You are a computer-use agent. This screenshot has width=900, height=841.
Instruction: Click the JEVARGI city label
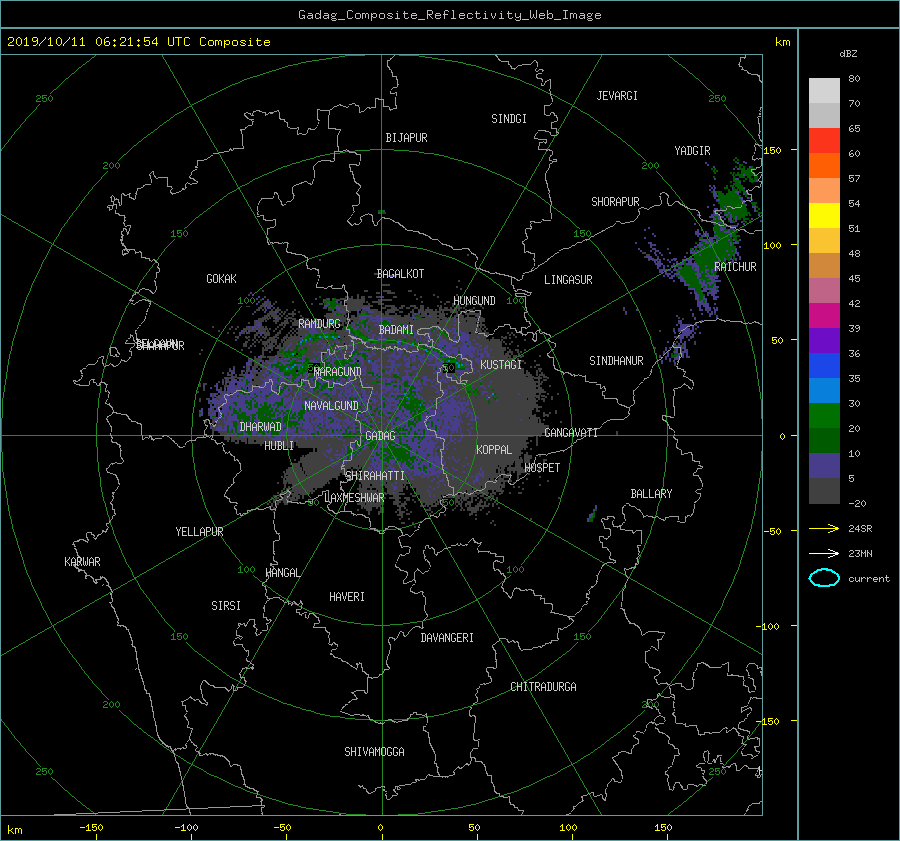[617, 96]
